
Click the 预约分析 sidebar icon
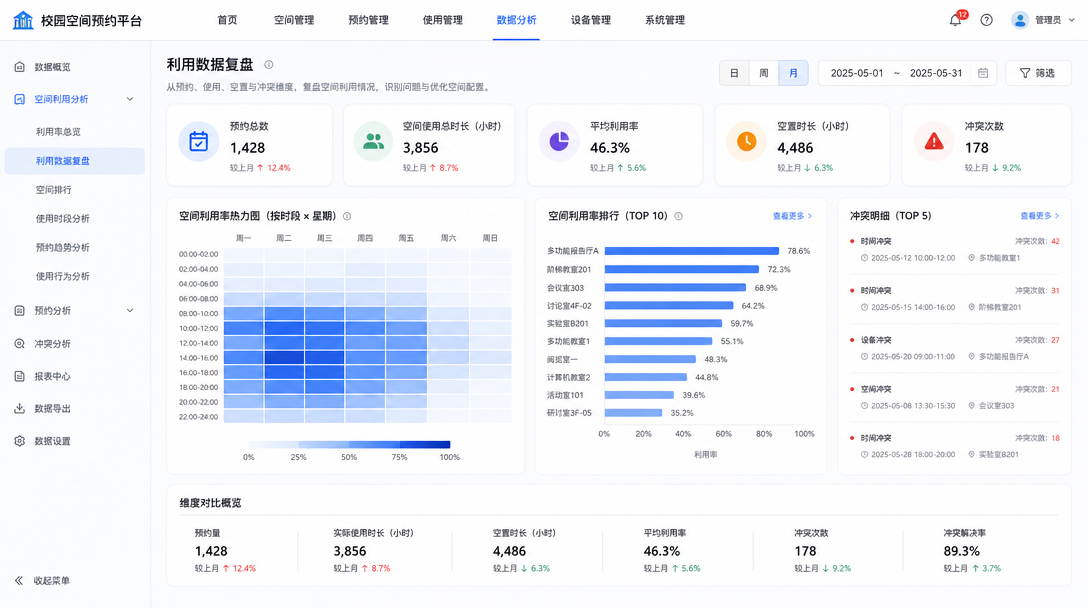pyautogui.click(x=19, y=310)
